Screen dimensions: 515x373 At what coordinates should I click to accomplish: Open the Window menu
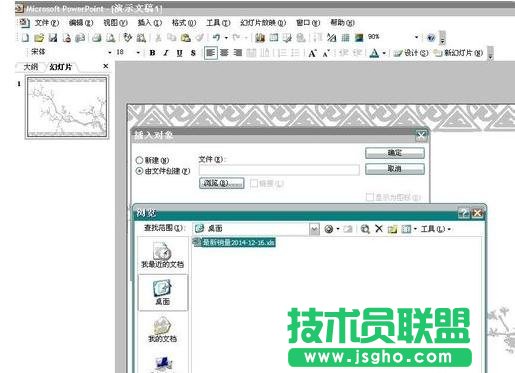point(308,23)
